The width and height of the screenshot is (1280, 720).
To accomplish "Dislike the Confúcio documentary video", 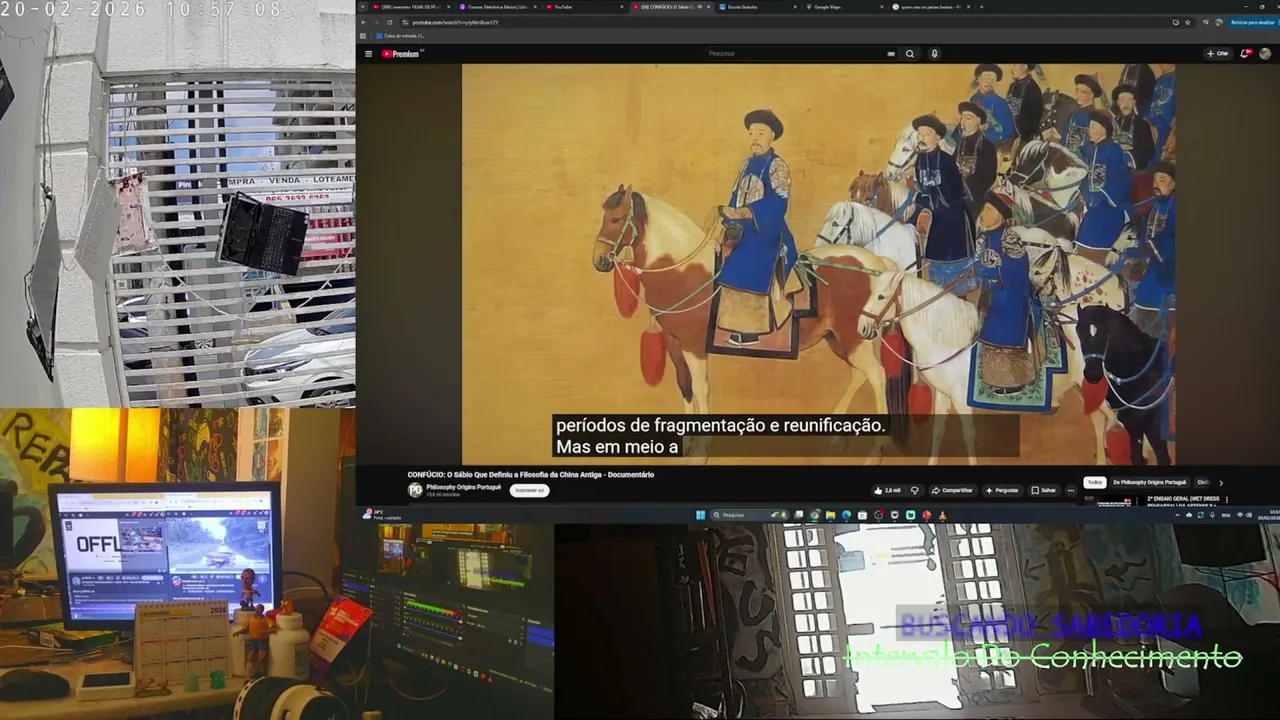I will [915, 490].
